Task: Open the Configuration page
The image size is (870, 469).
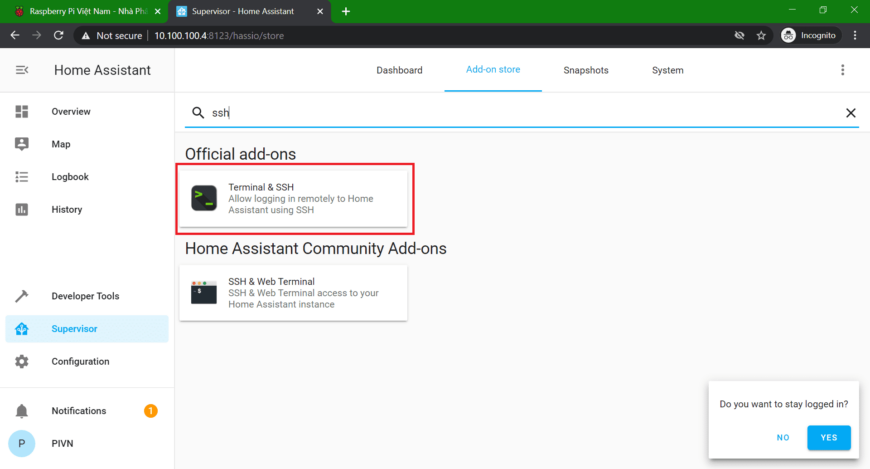Action: tap(80, 361)
